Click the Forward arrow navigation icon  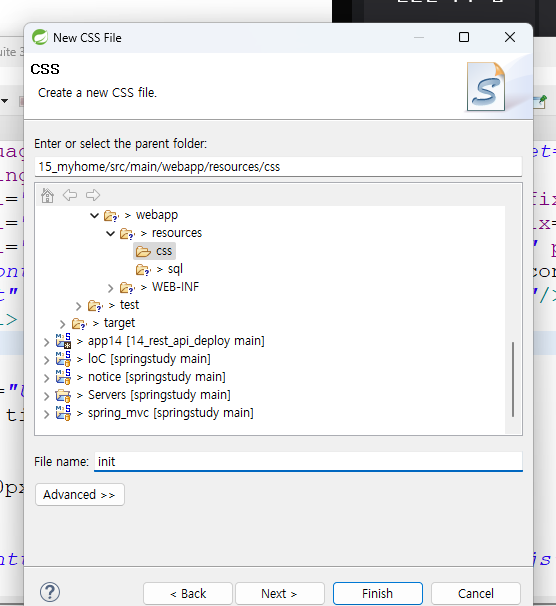click(x=93, y=195)
